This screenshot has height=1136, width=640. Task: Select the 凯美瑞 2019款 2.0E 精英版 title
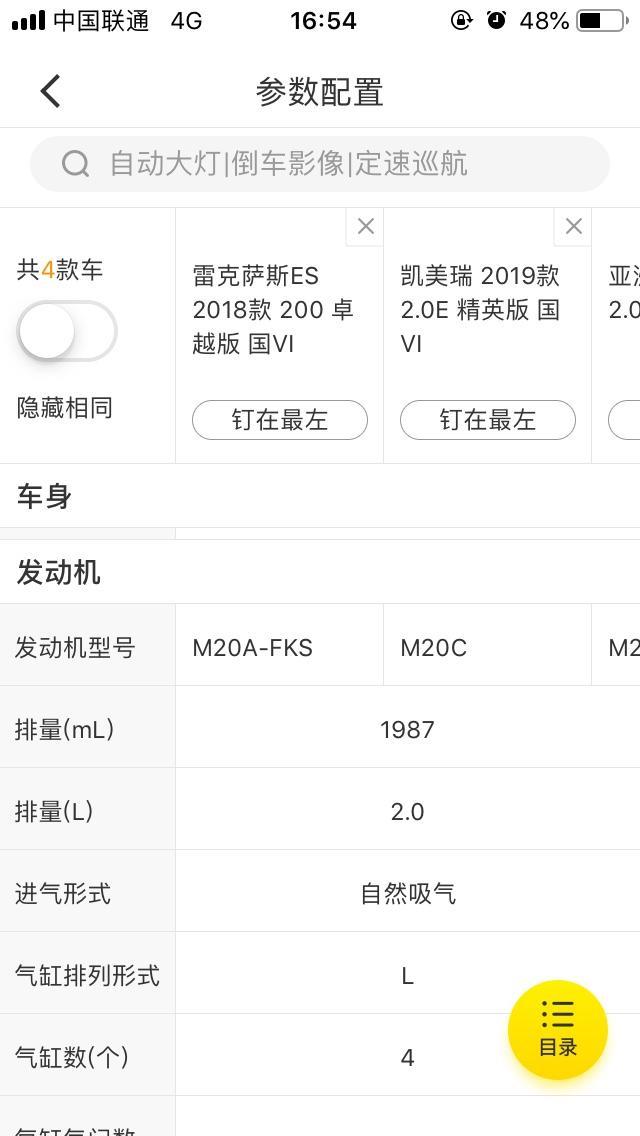click(481, 309)
